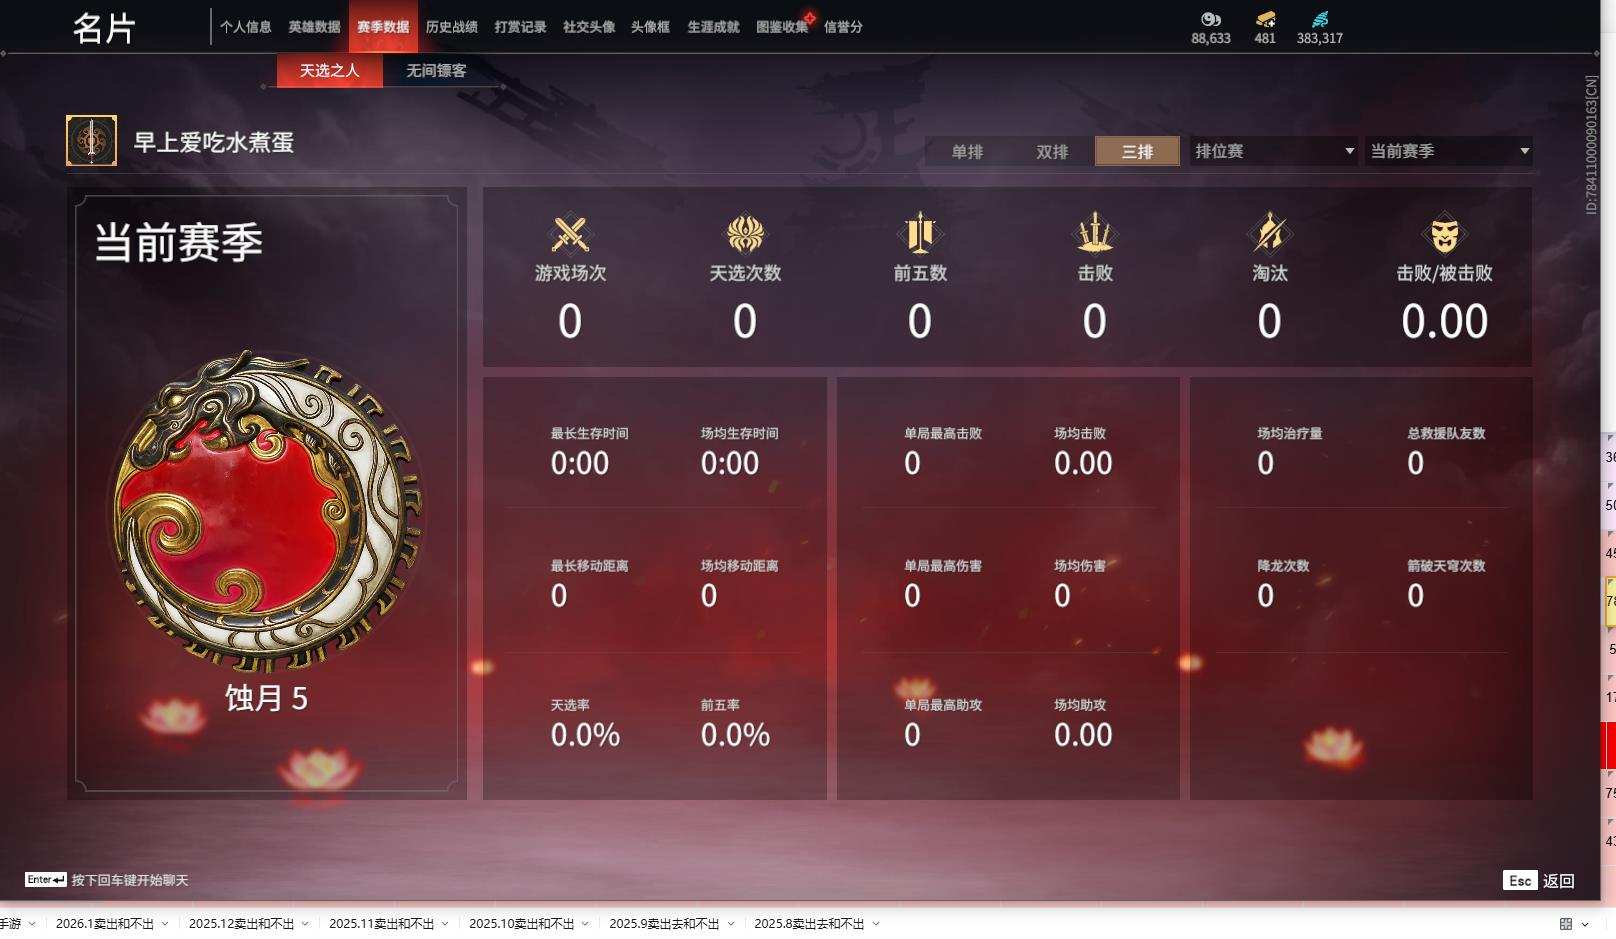
Task: Expand the 2026.1卖出和不出 sheet tab menu
Action: pos(165,924)
